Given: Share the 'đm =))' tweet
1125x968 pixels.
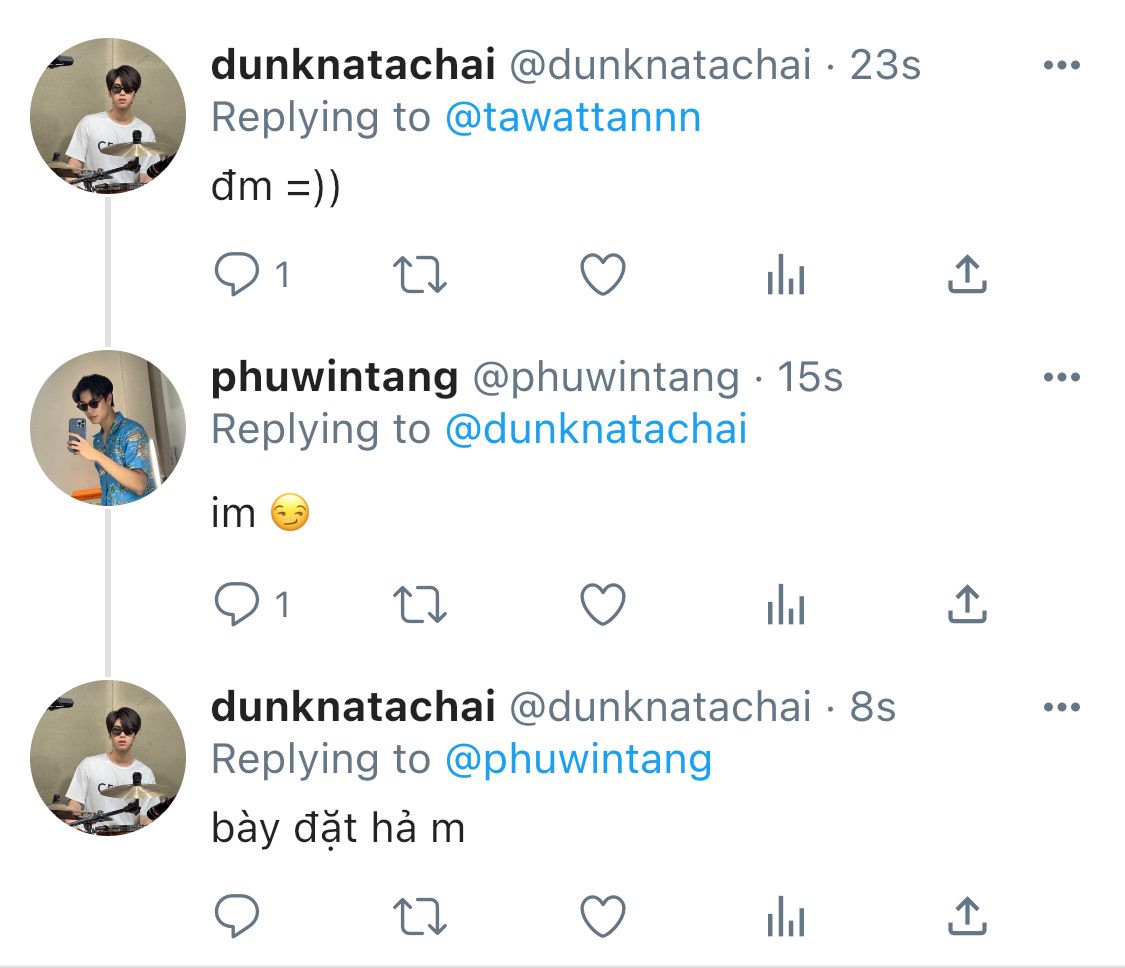Looking at the screenshot, I should [966, 275].
